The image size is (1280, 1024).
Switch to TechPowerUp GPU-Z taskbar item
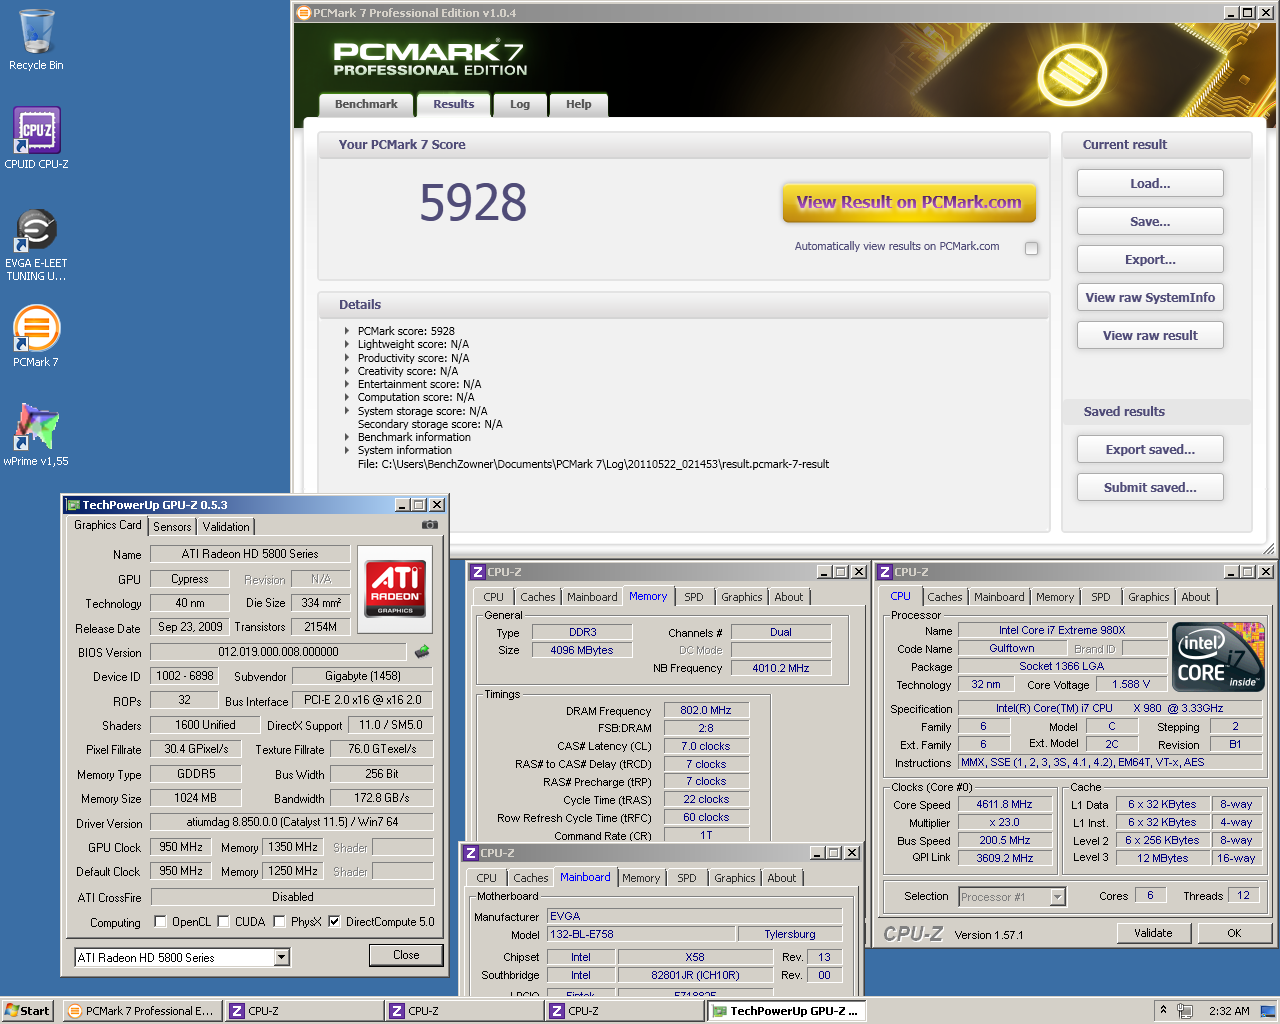[x=786, y=1011]
